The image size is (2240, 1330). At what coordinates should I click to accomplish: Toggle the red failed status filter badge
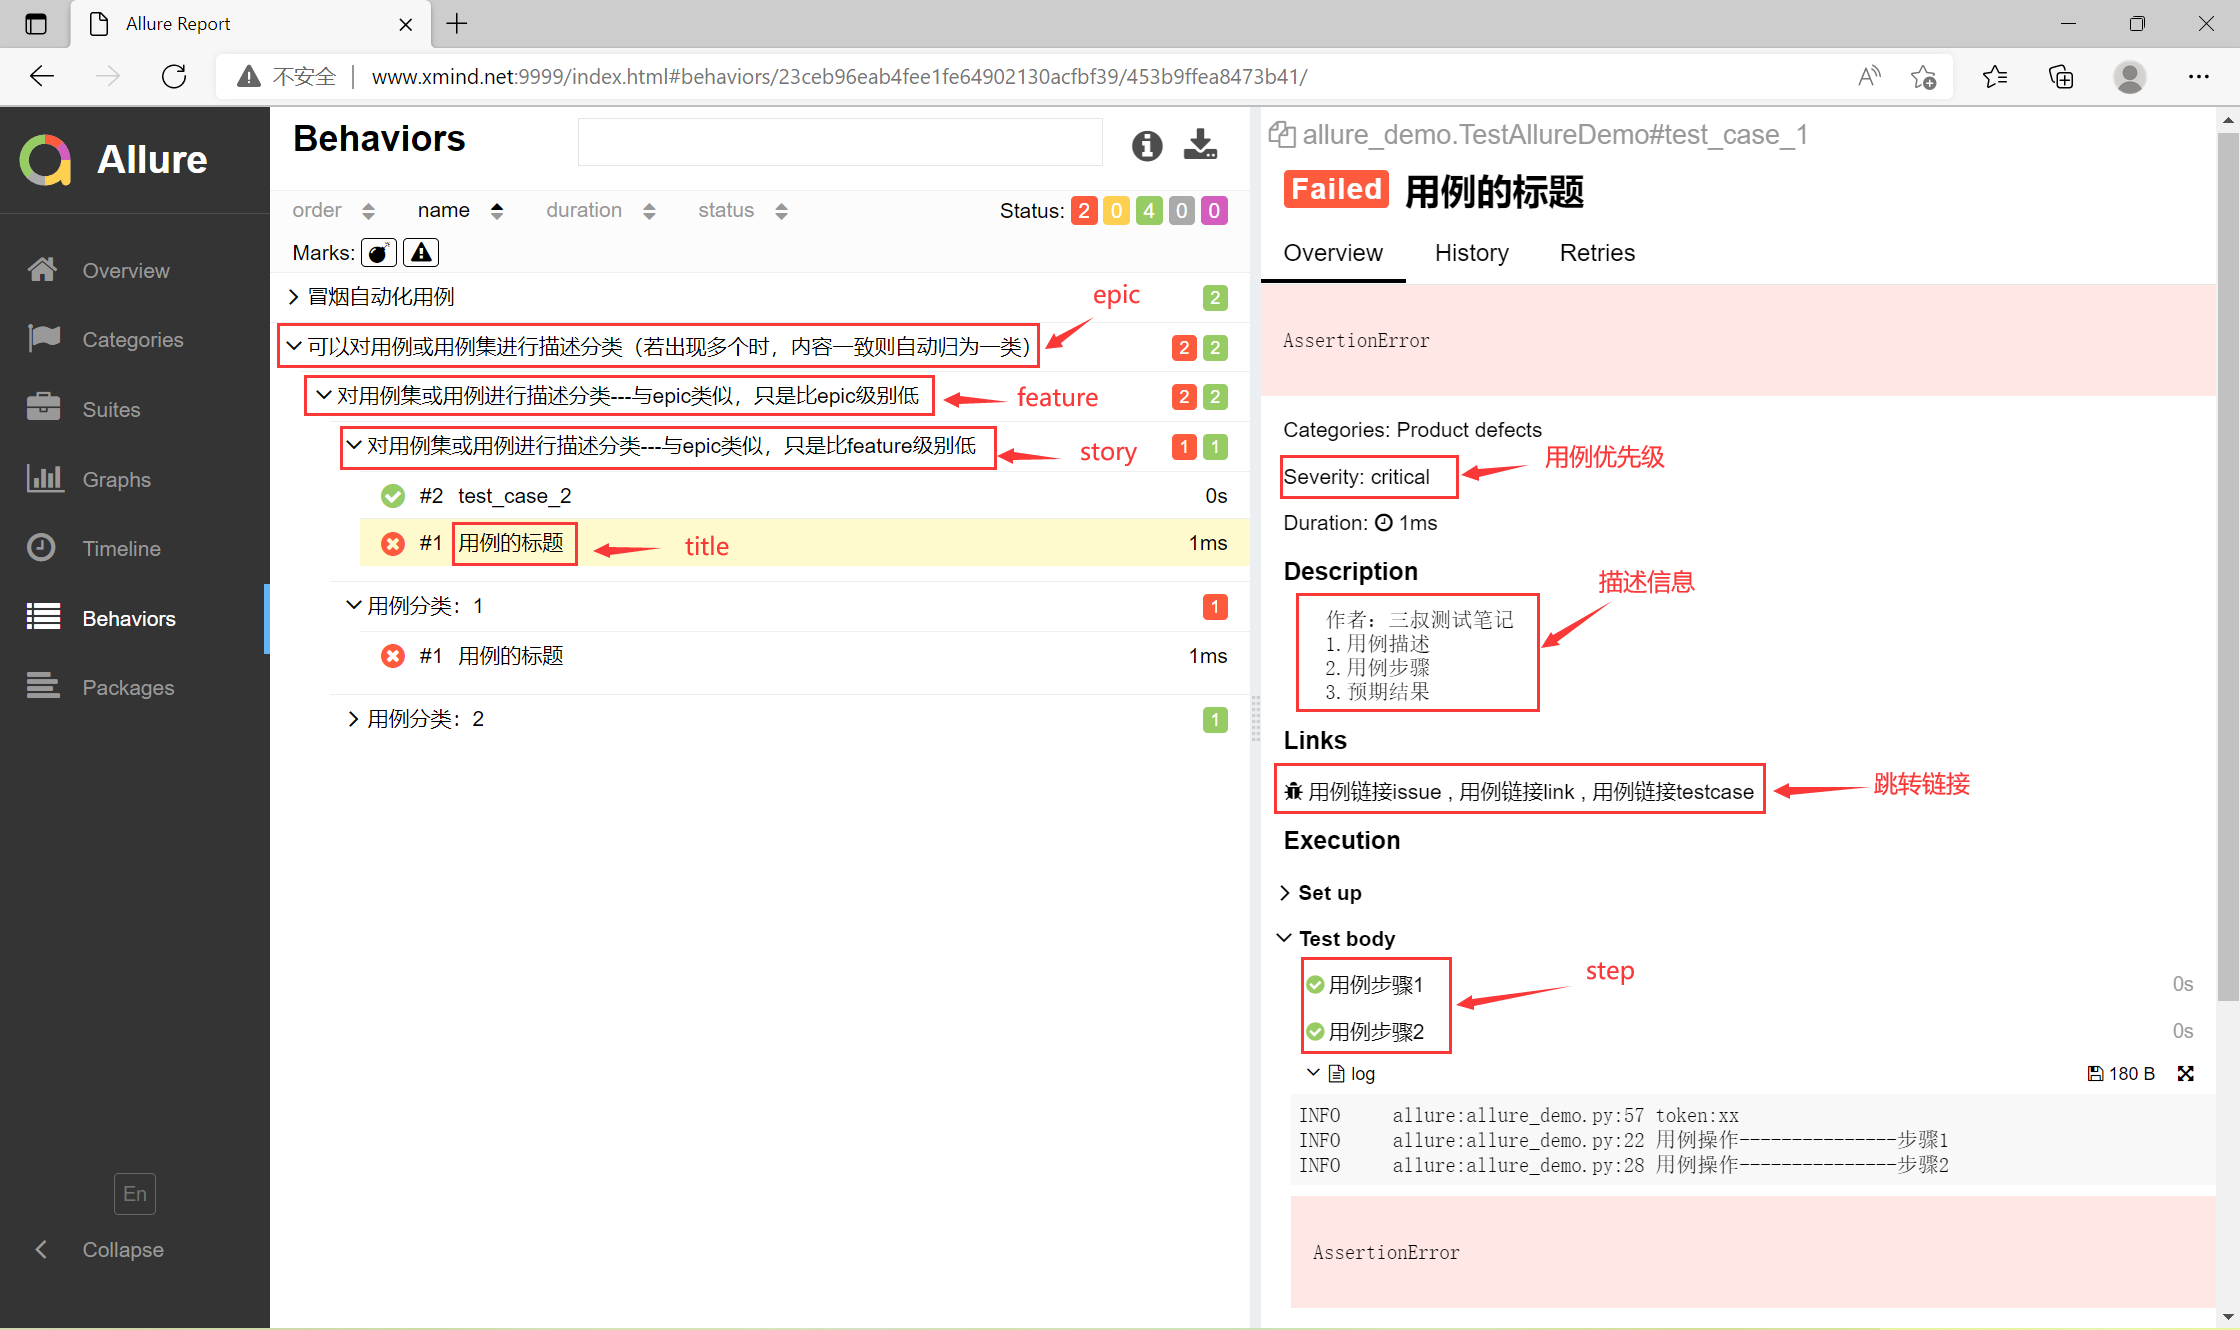(1084, 211)
